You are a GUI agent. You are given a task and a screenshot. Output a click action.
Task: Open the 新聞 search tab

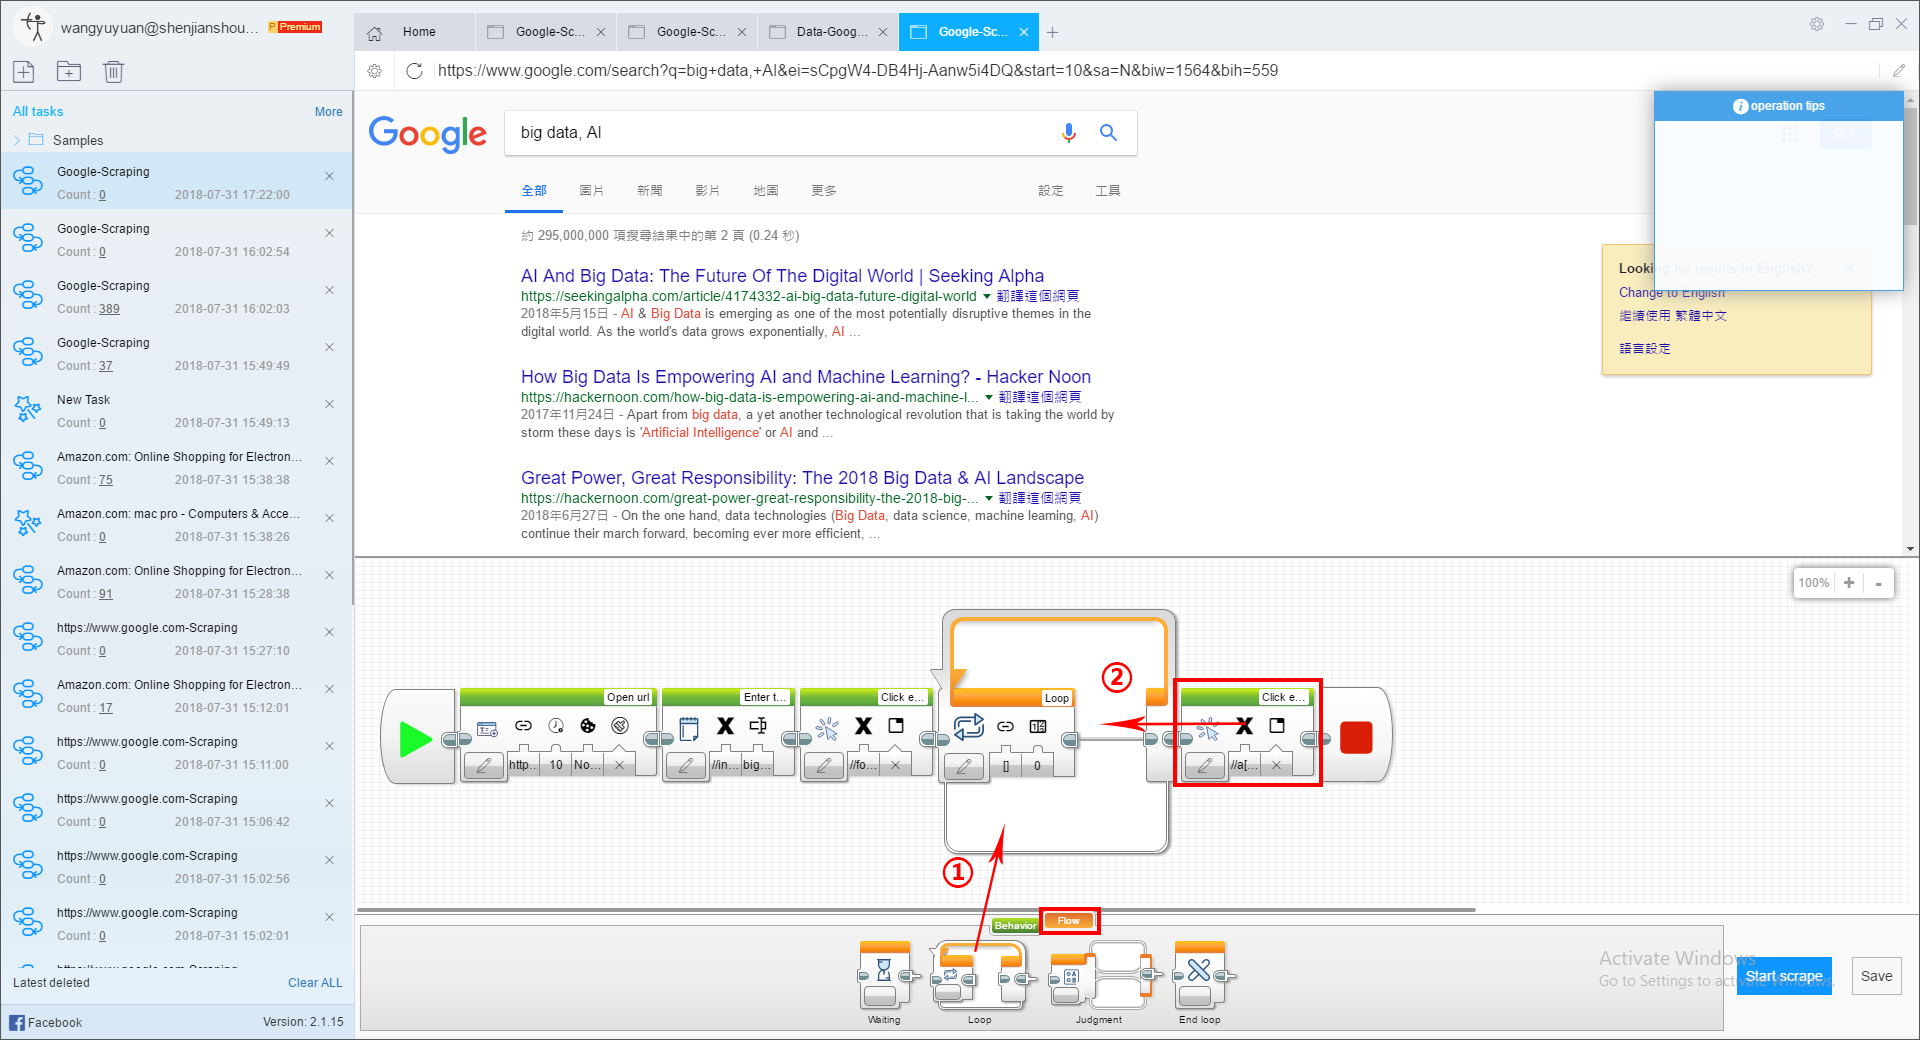click(x=650, y=190)
